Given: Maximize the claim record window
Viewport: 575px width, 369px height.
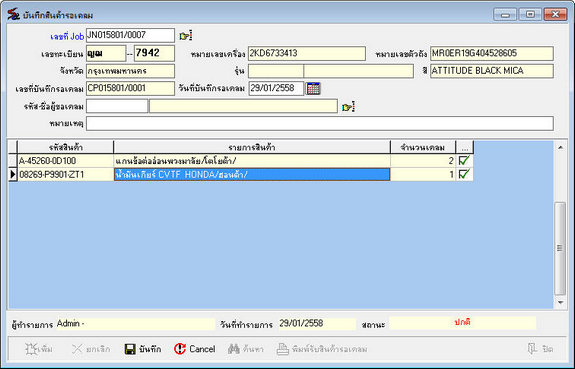Looking at the screenshot, I should coord(530,14).
